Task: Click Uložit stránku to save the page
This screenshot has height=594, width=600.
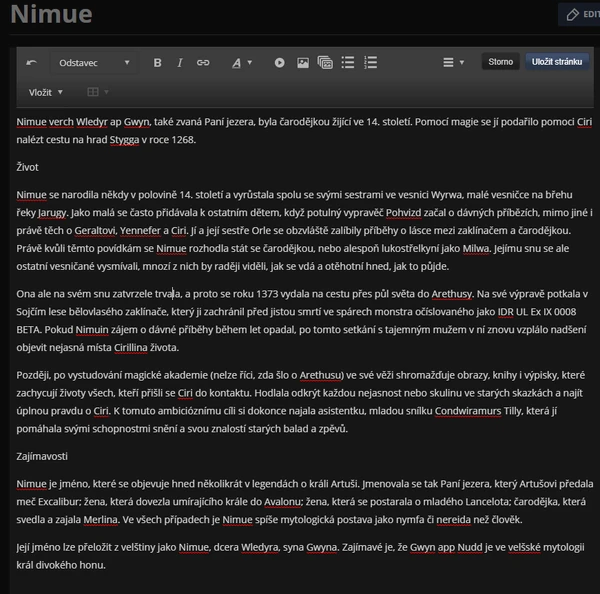Action: pos(557,62)
